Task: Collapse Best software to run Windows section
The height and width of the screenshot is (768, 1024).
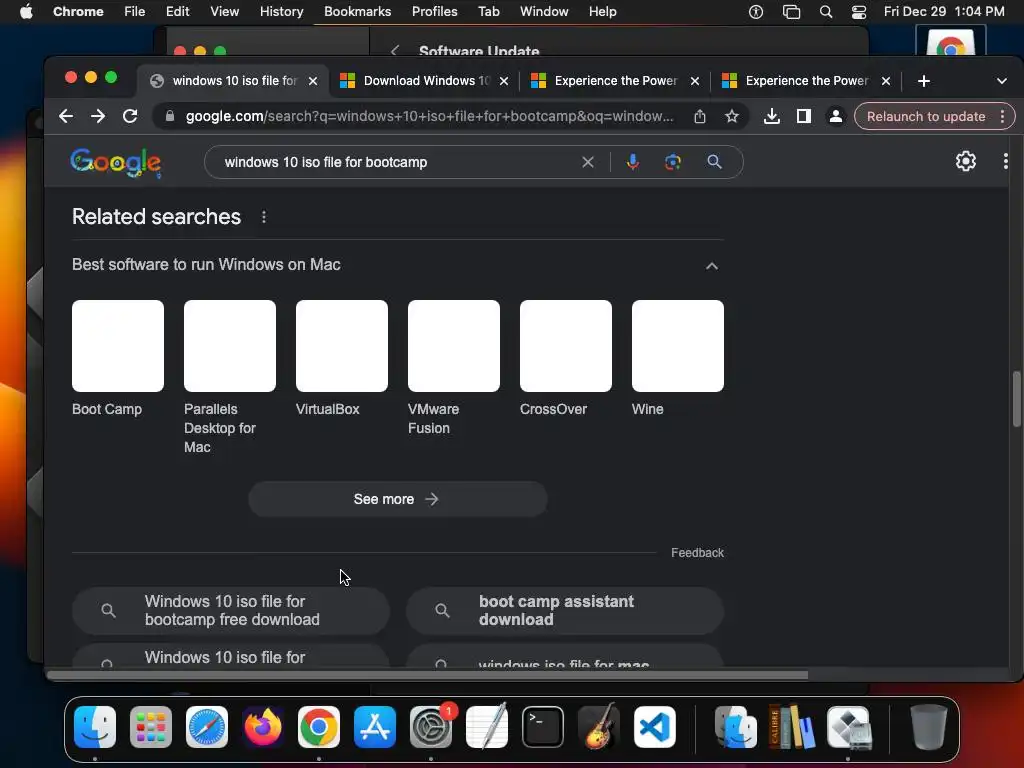Action: (712, 266)
